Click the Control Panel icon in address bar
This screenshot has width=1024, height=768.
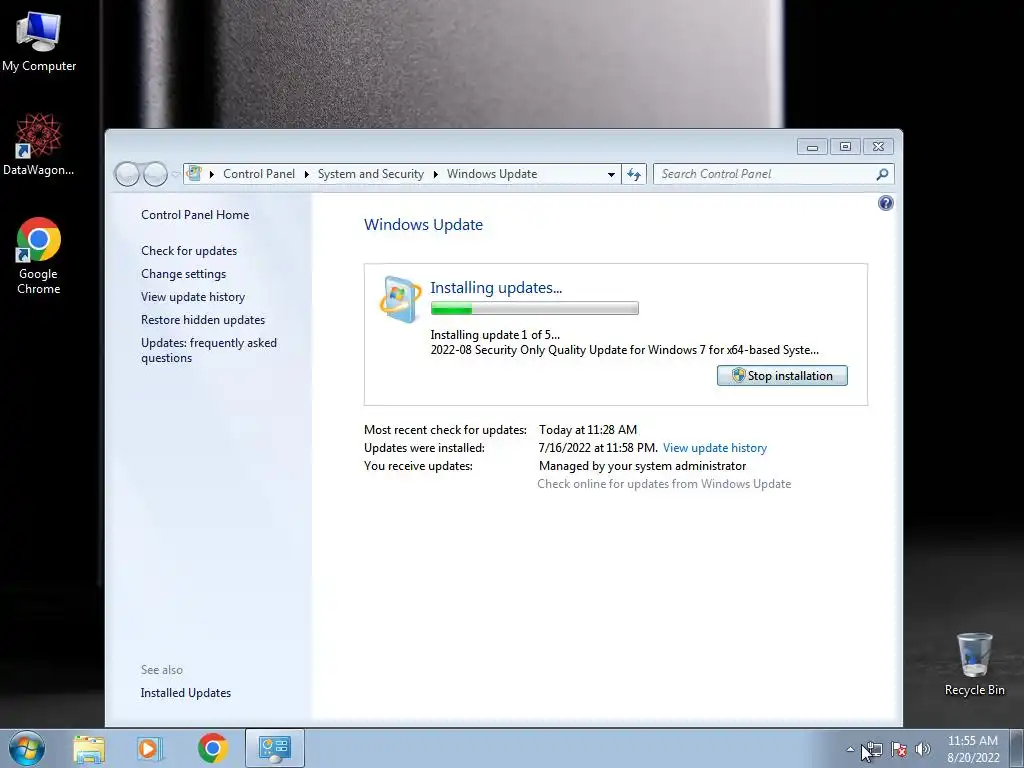[194, 173]
